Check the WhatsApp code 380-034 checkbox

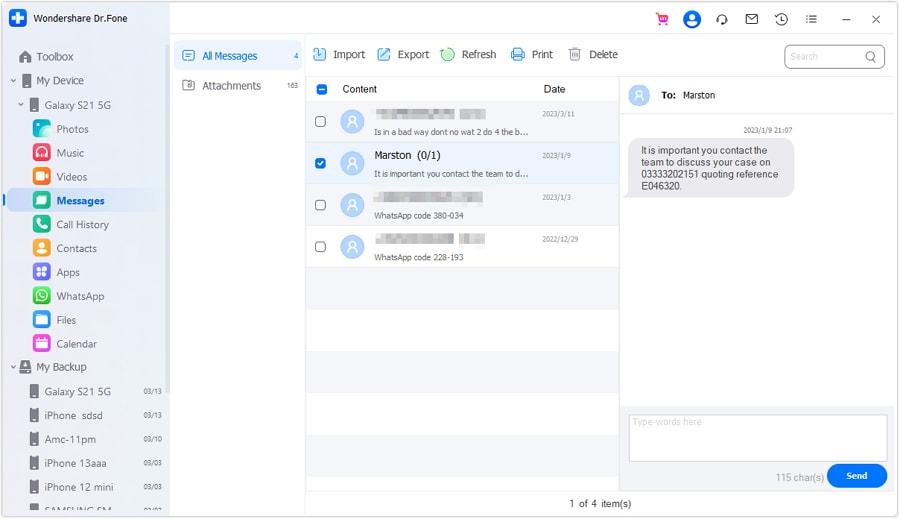tap(320, 205)
